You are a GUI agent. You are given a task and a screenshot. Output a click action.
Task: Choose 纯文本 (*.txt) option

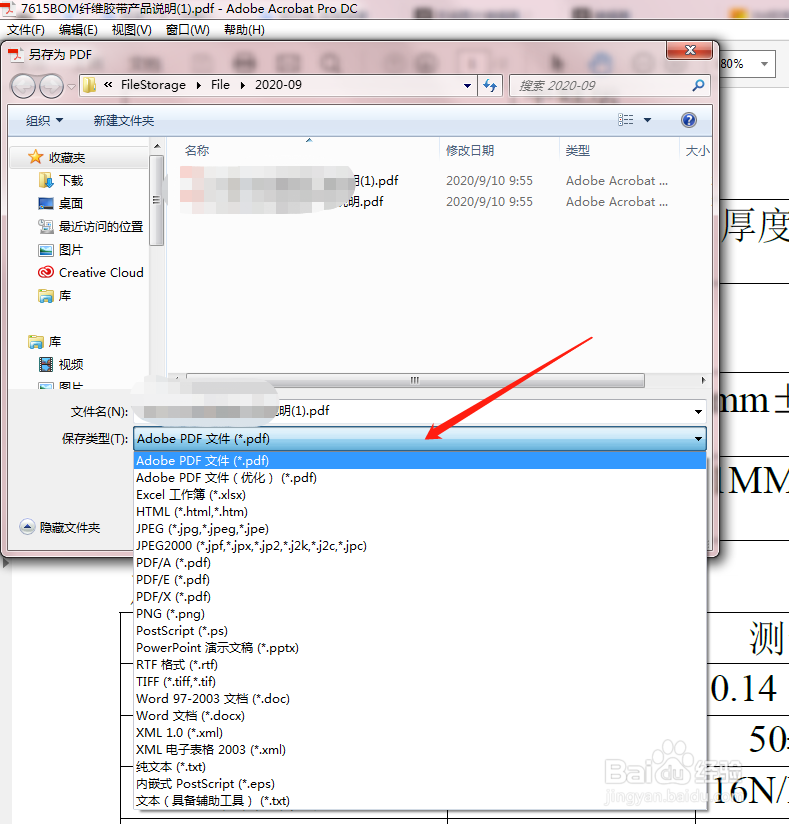419,767
